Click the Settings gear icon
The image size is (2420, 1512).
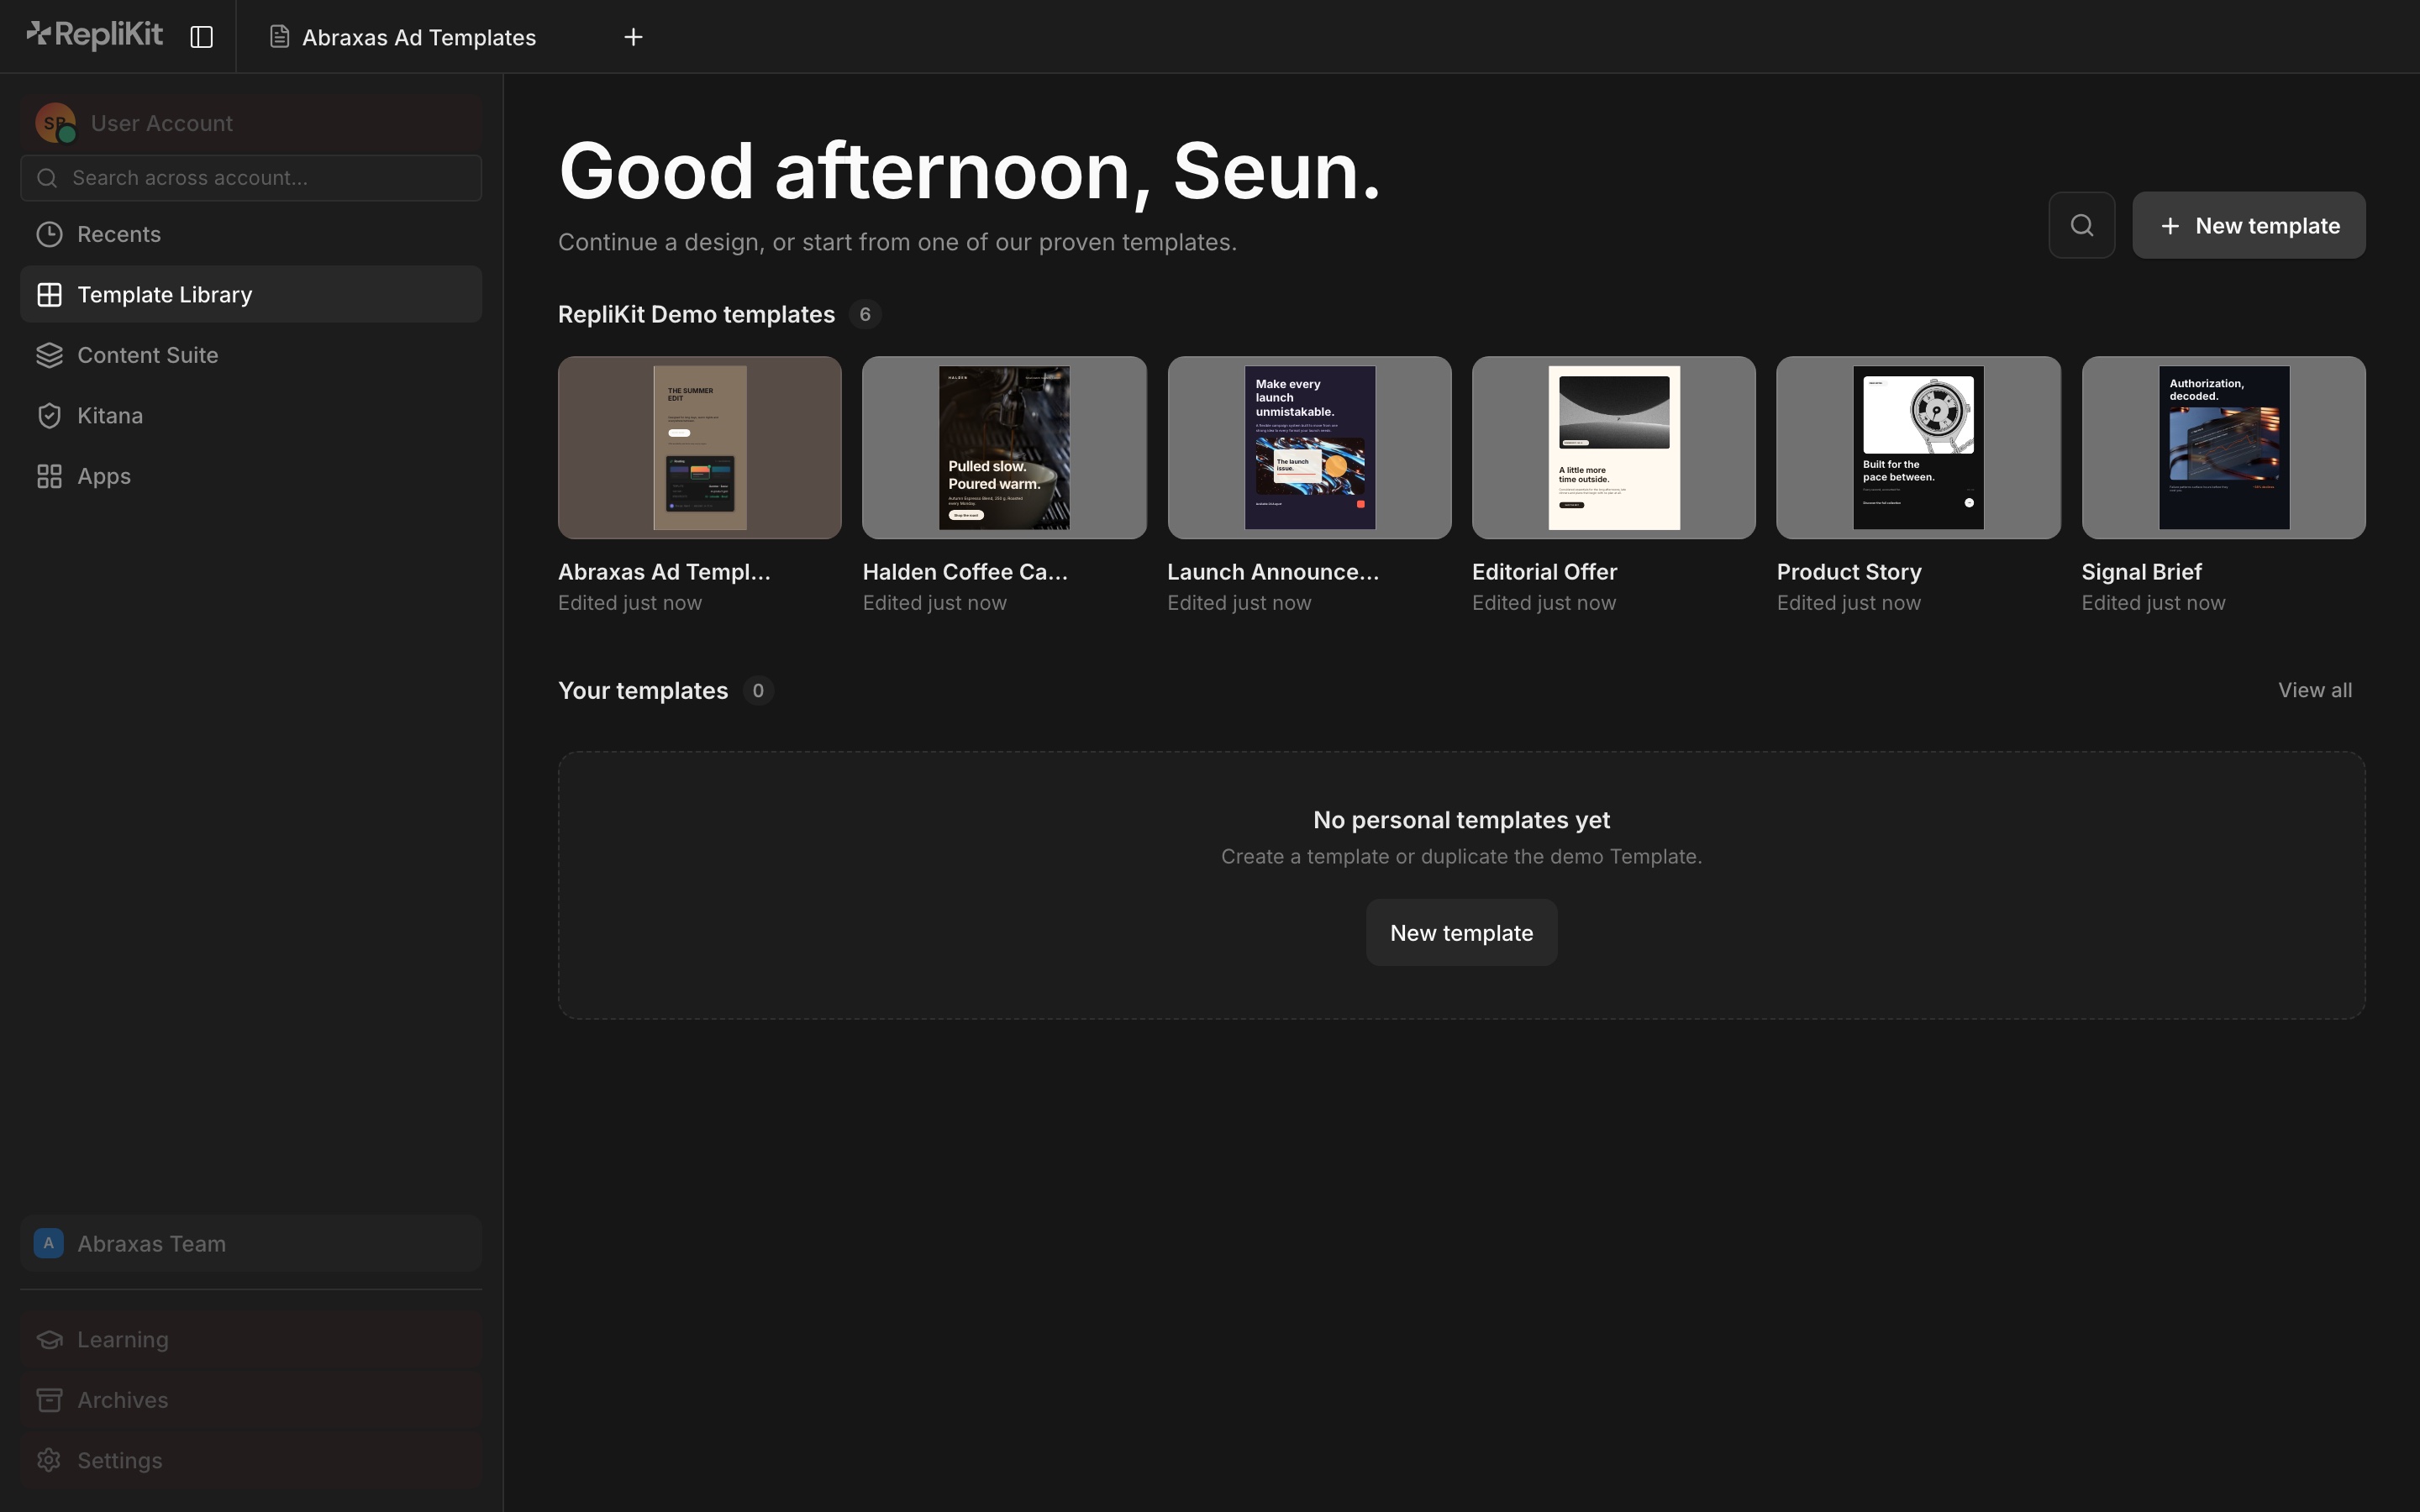pyautogui.click(x=49, y=1461)
